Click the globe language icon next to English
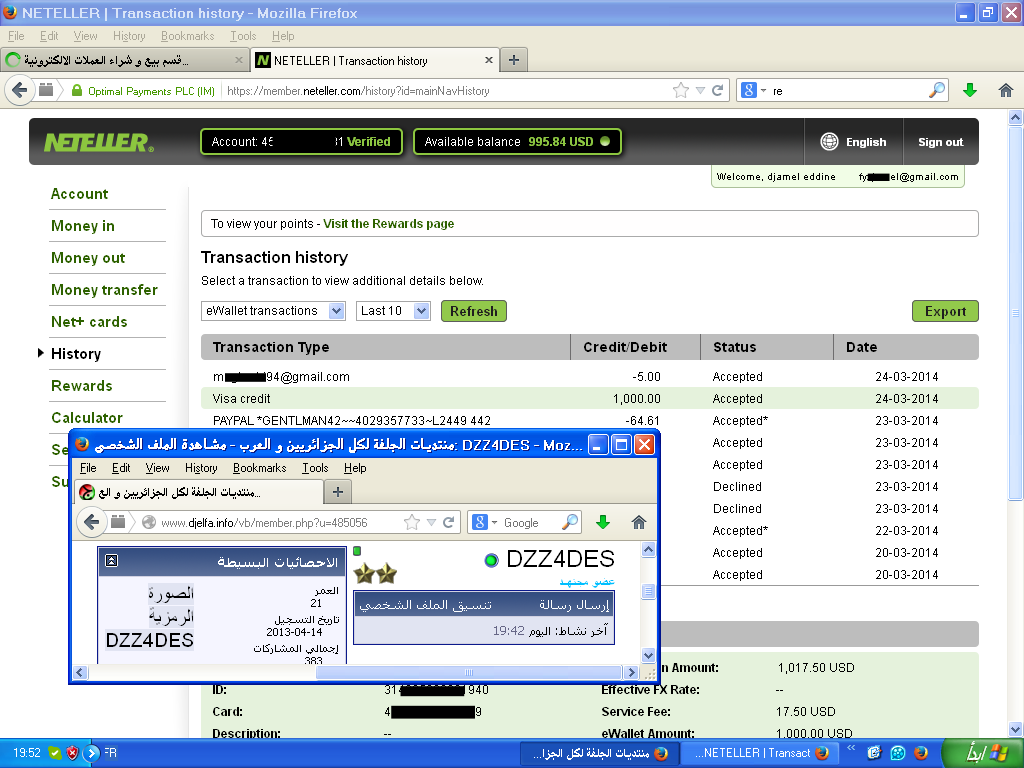The image size is (1024, 768). click(829, 142)
